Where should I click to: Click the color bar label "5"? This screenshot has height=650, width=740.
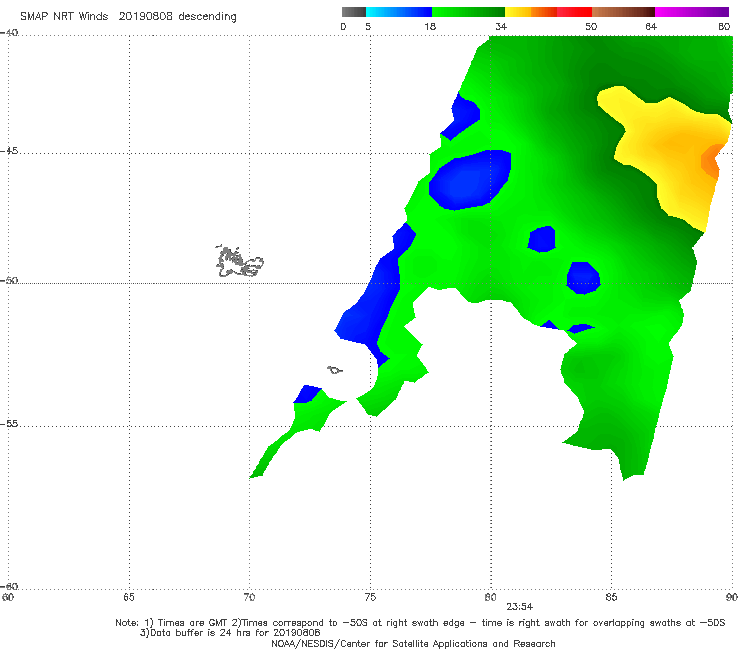point(368,26)
